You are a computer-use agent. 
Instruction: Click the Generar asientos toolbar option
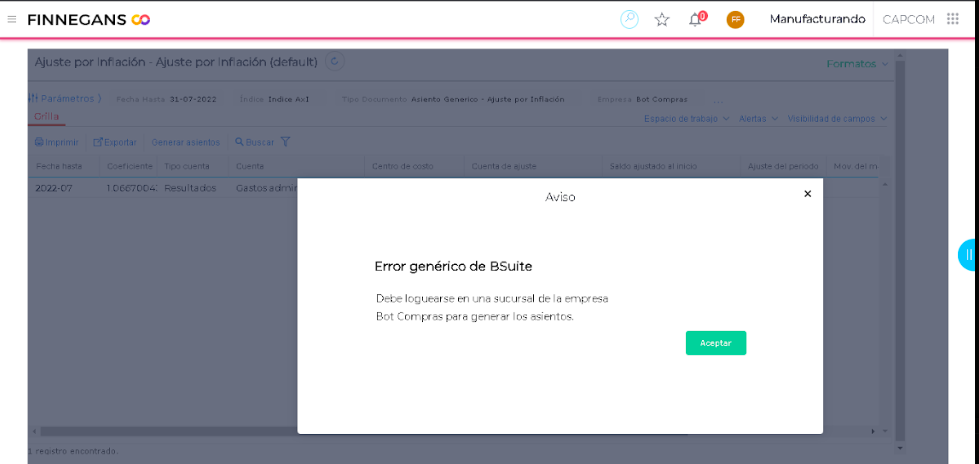[x=185, y=142]
